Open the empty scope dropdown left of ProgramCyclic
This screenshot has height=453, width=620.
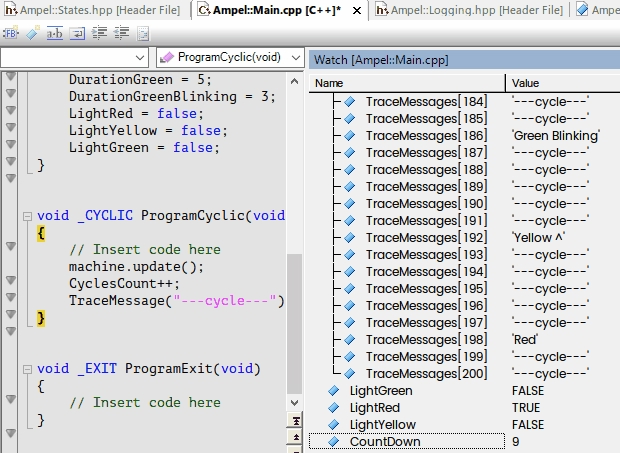[74, 58]
